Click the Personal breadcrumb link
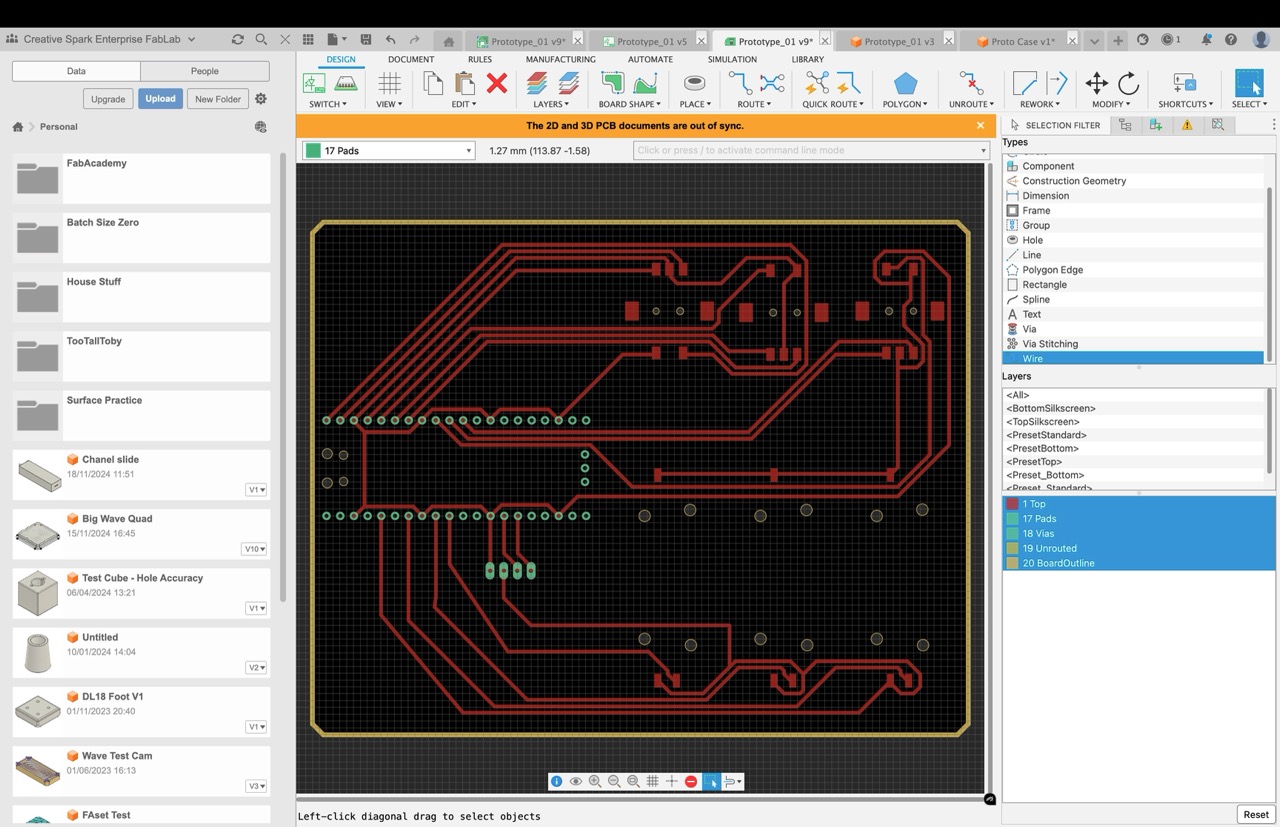The image size is (1280, 827). point(59,127)
